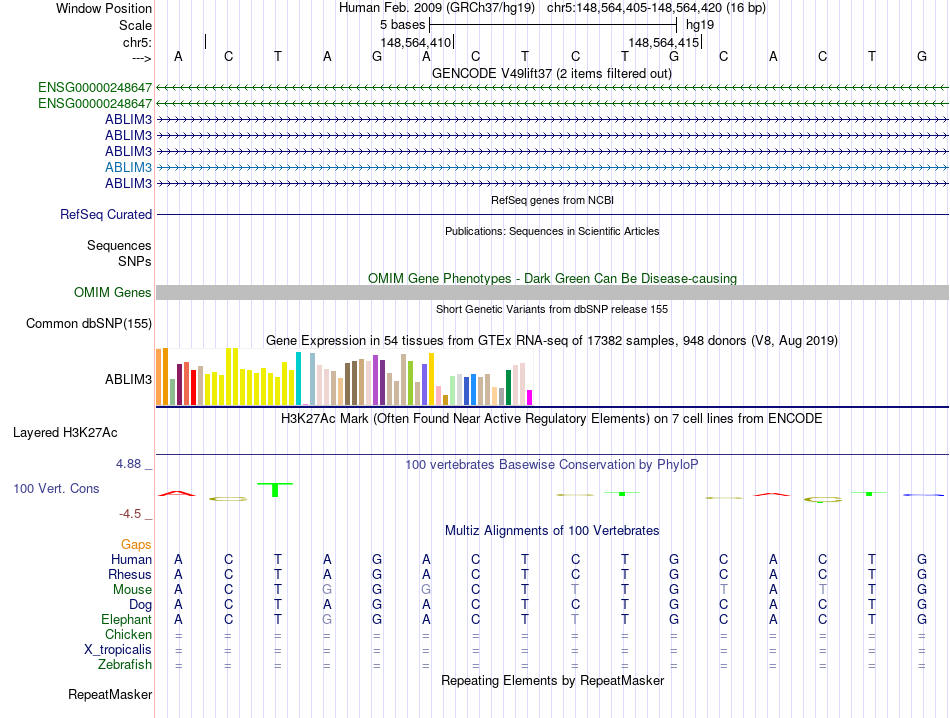Click the SNPs track label
Screen dimensions: 950x718
click(x=135, y=261)
